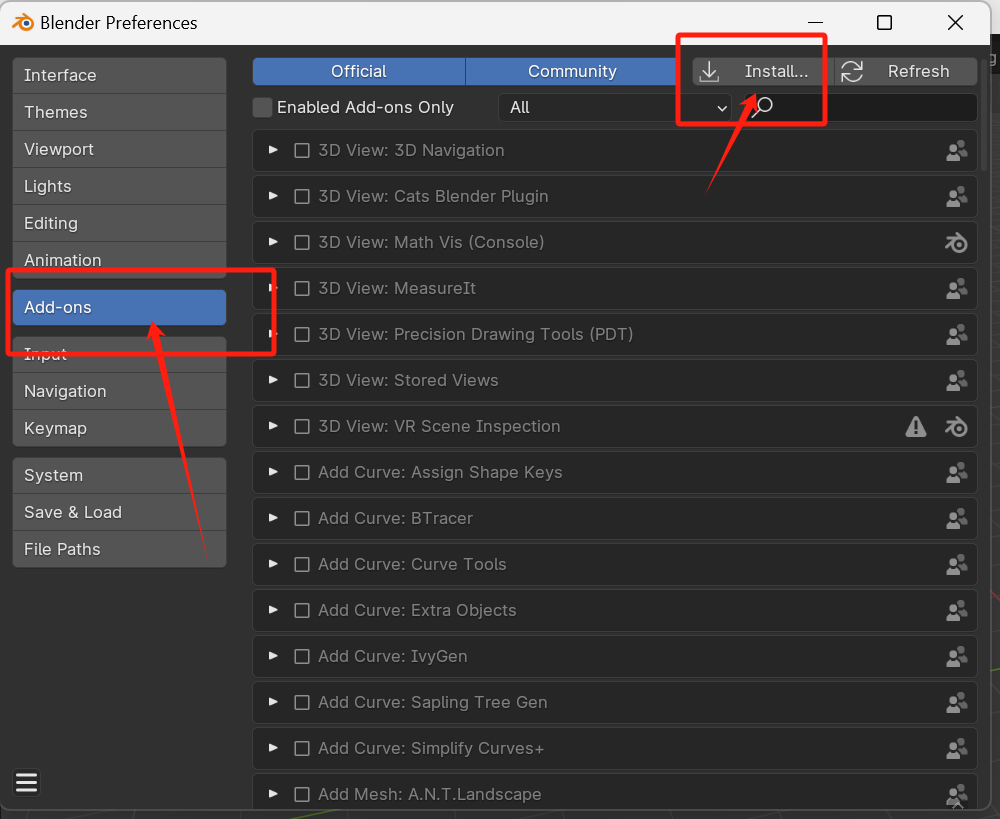The image size is (1000, 819).
Task: Open File Paths preferences
Action: coord(119,549)
